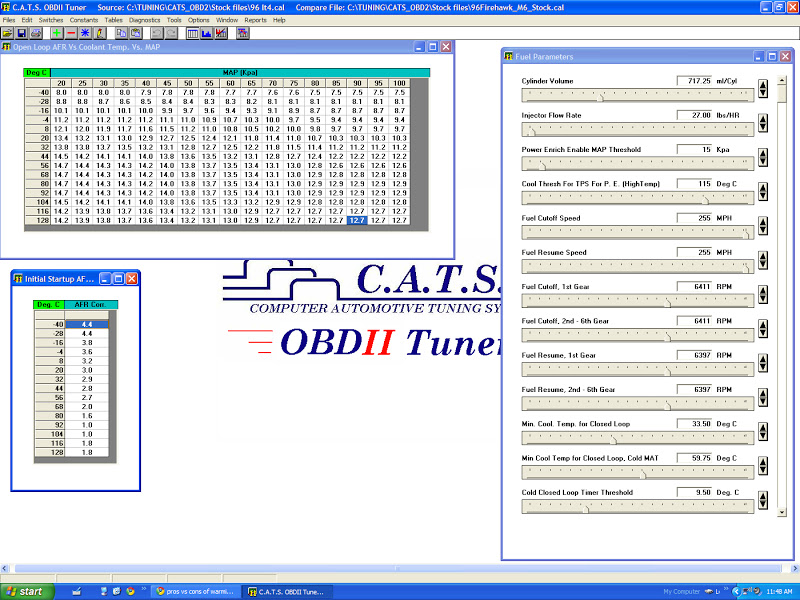
Task: Open the Help menu
Action: click(279, 20)
